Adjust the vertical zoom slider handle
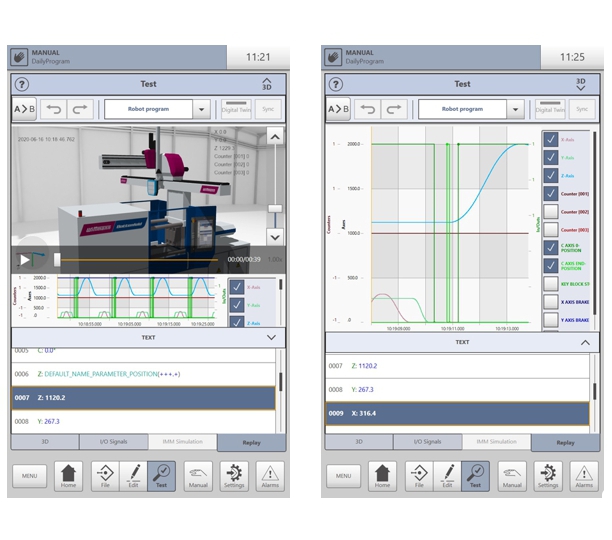The width and height of the screenshot is (612, 540). tap(275, 209)
